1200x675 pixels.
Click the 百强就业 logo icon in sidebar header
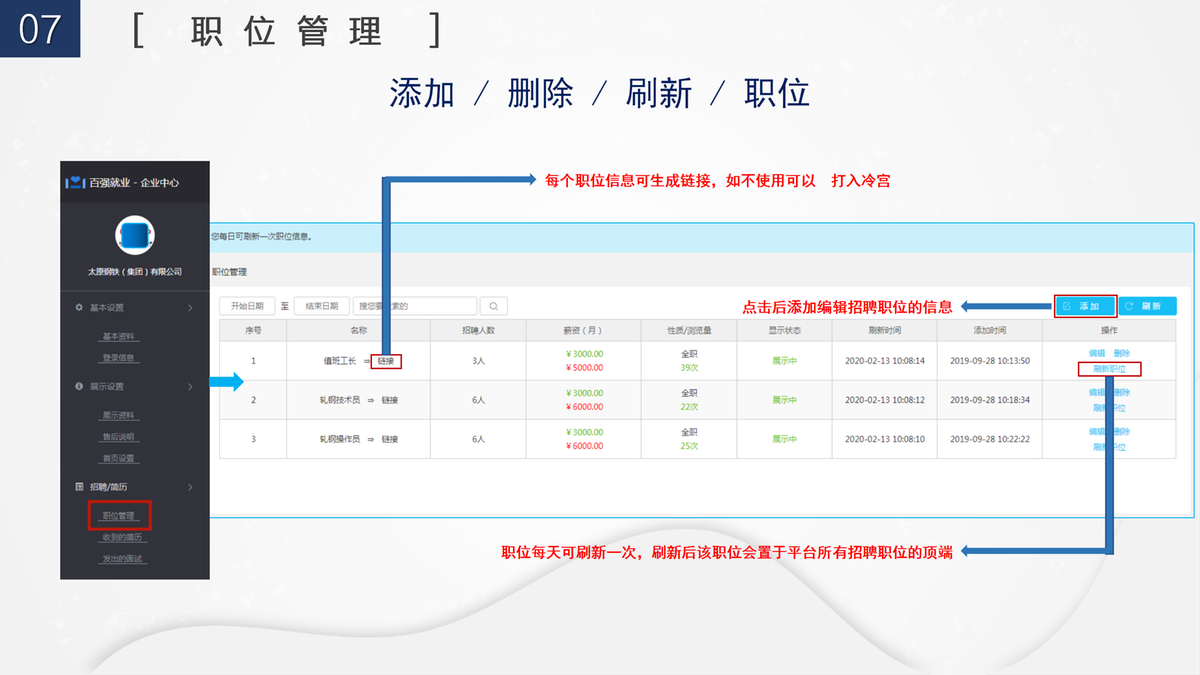pyautogui.click(x=75, y=183)
